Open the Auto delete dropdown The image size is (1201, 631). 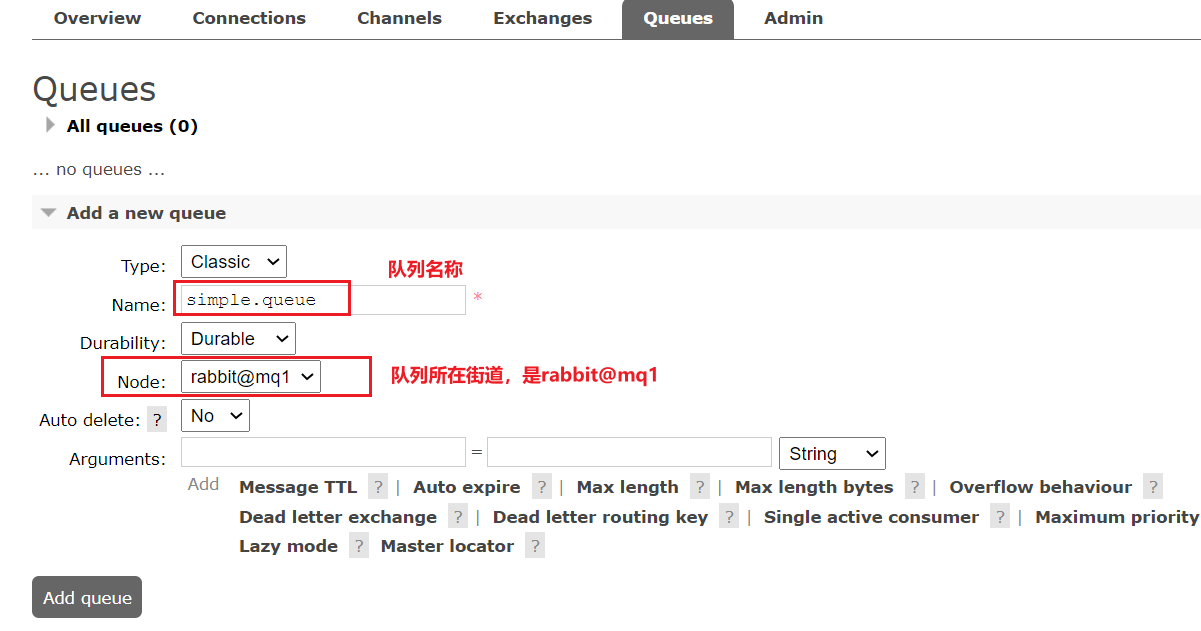point(215,416)
